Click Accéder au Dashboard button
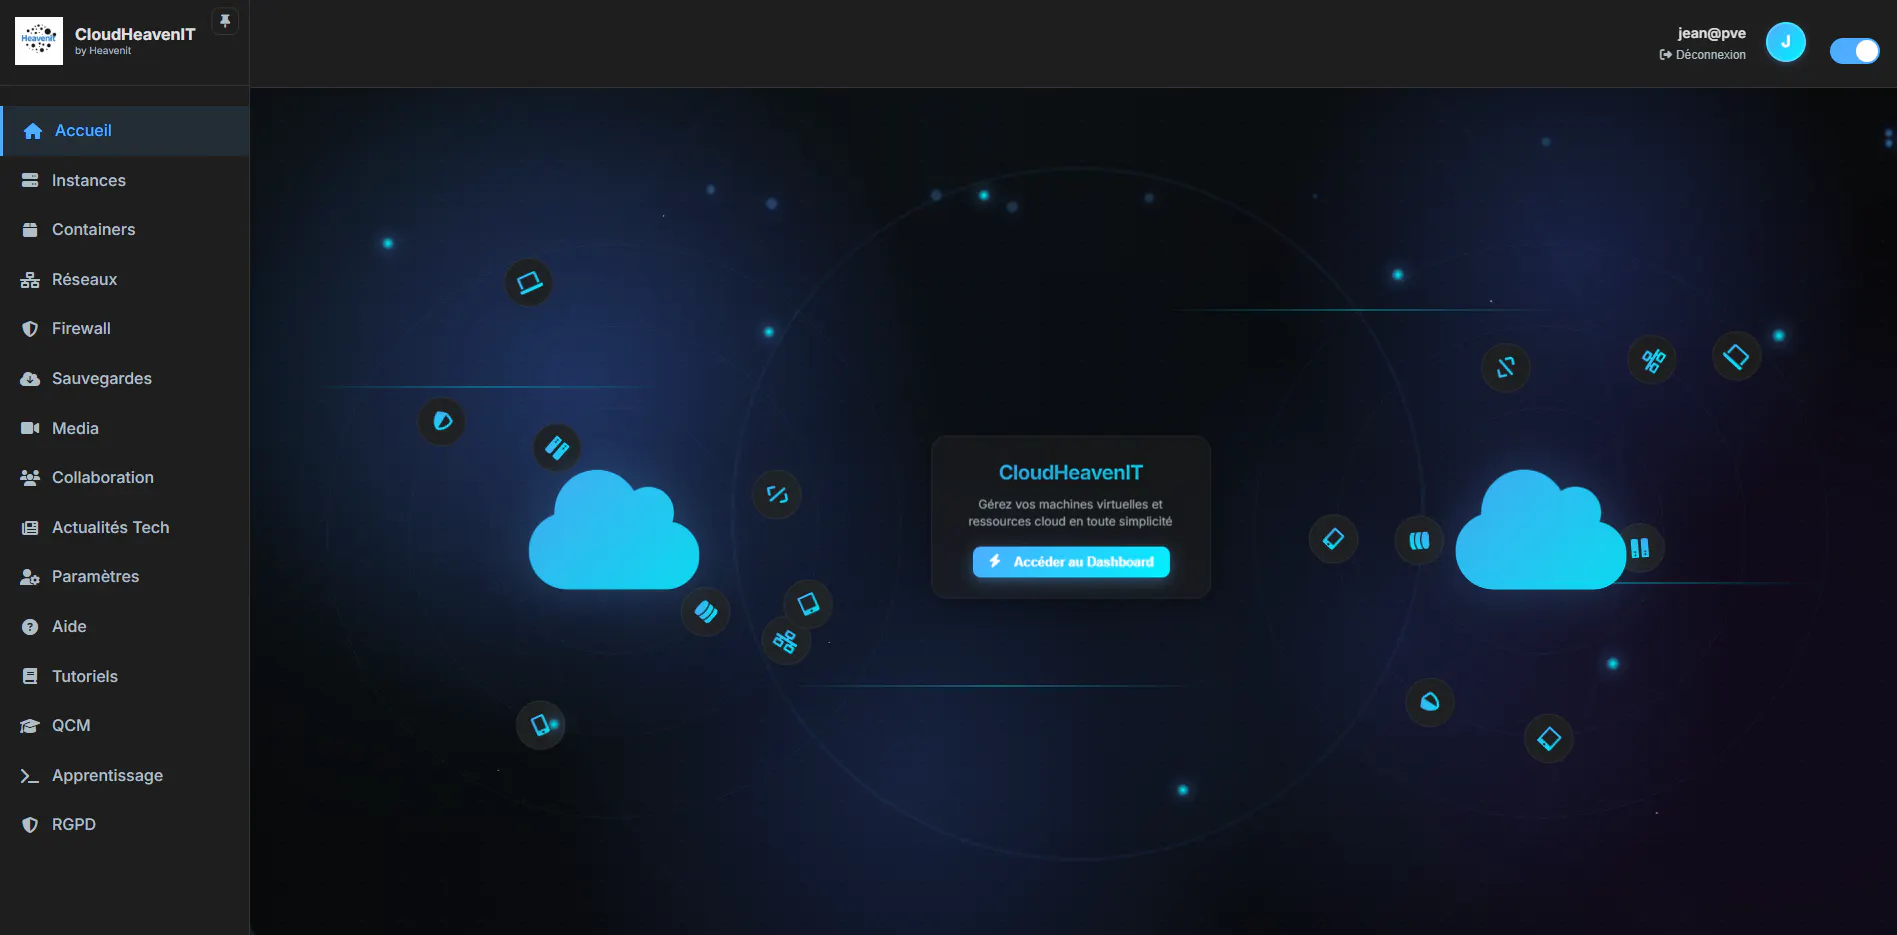 [x=1071, y=562]
